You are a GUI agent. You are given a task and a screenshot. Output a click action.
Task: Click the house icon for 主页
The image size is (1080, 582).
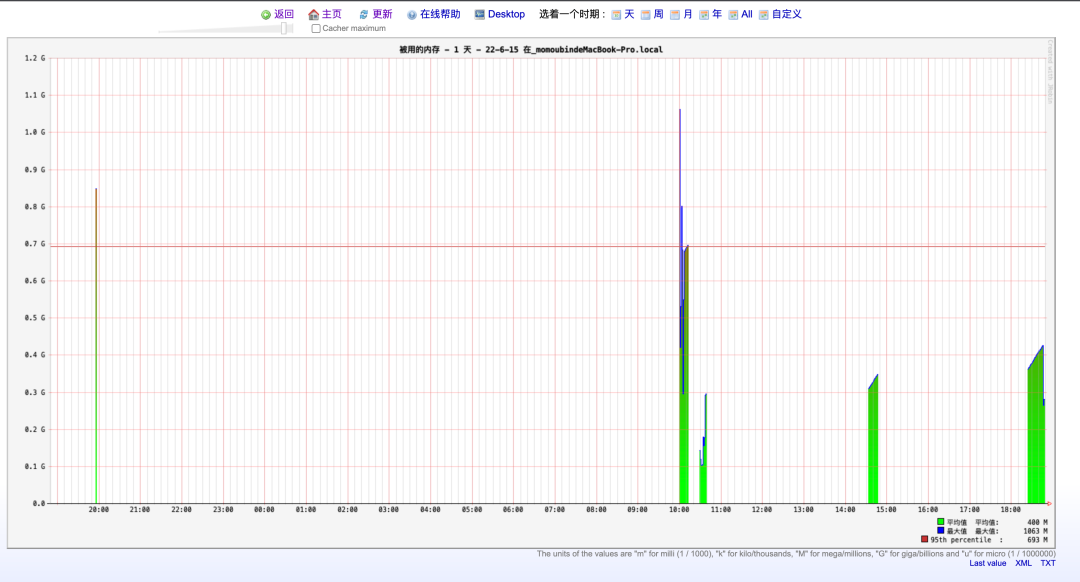313,14
